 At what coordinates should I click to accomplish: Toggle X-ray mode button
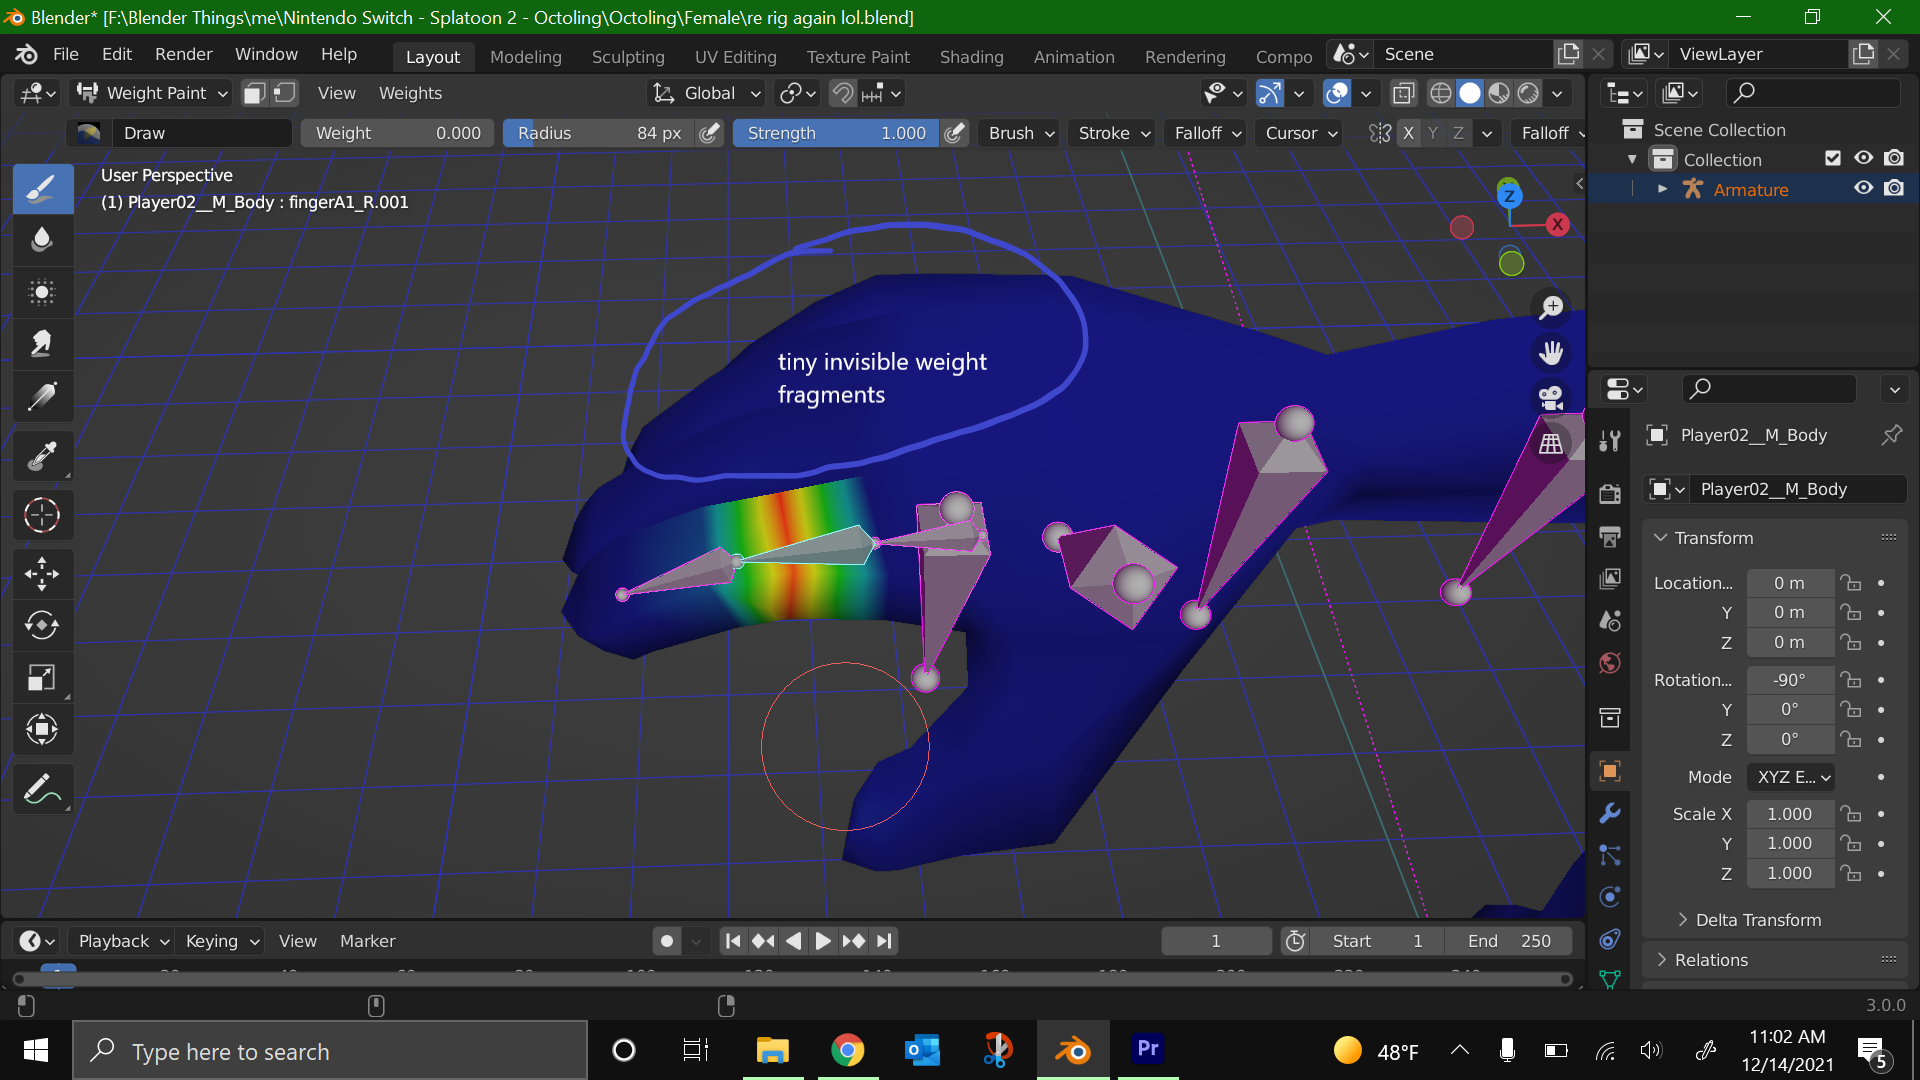[1404, 93]
